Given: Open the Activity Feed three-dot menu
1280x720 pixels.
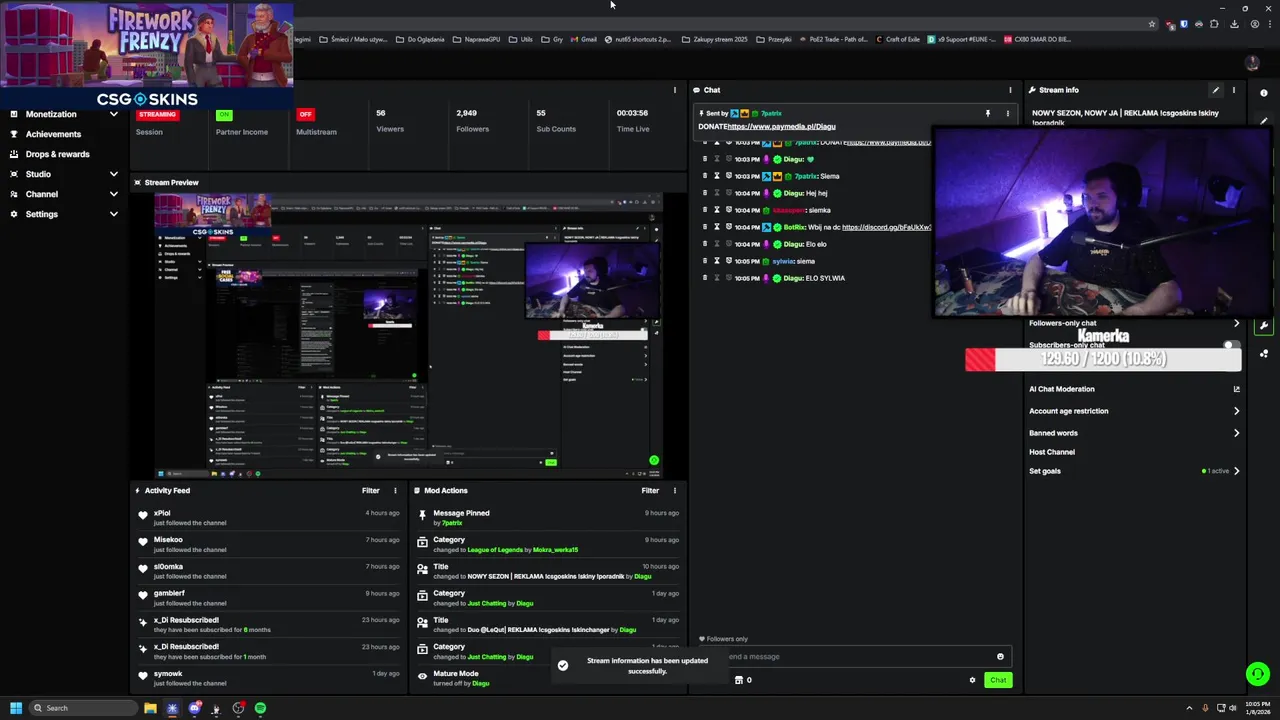Looking at the screenshot, I should [x=395, y=491].
